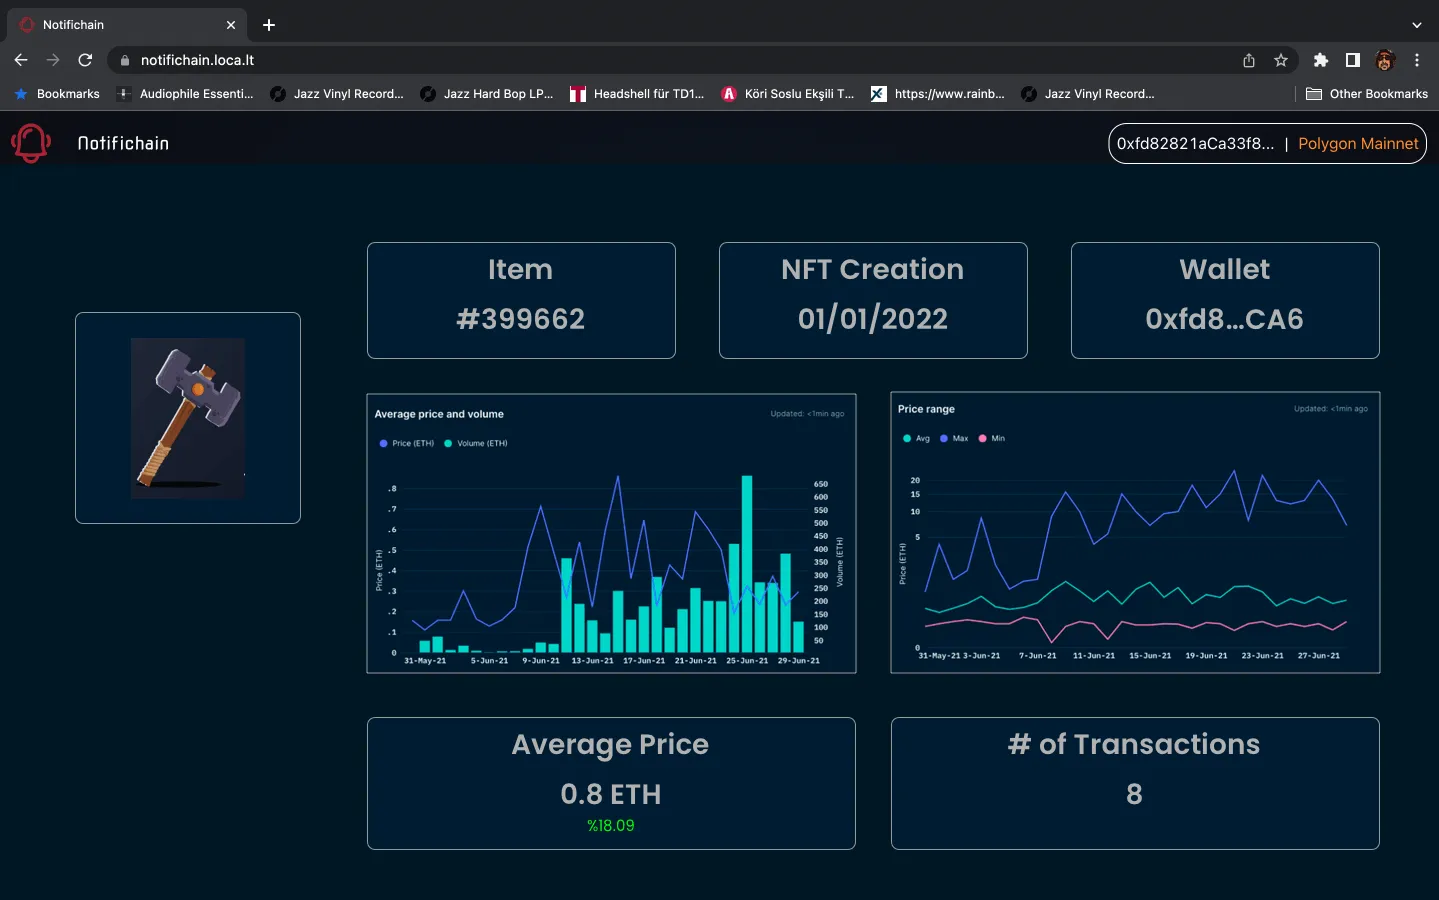Bookmark this page with the star icon
Viewport: 1439px width, 900px height.
pos(1281,60)
